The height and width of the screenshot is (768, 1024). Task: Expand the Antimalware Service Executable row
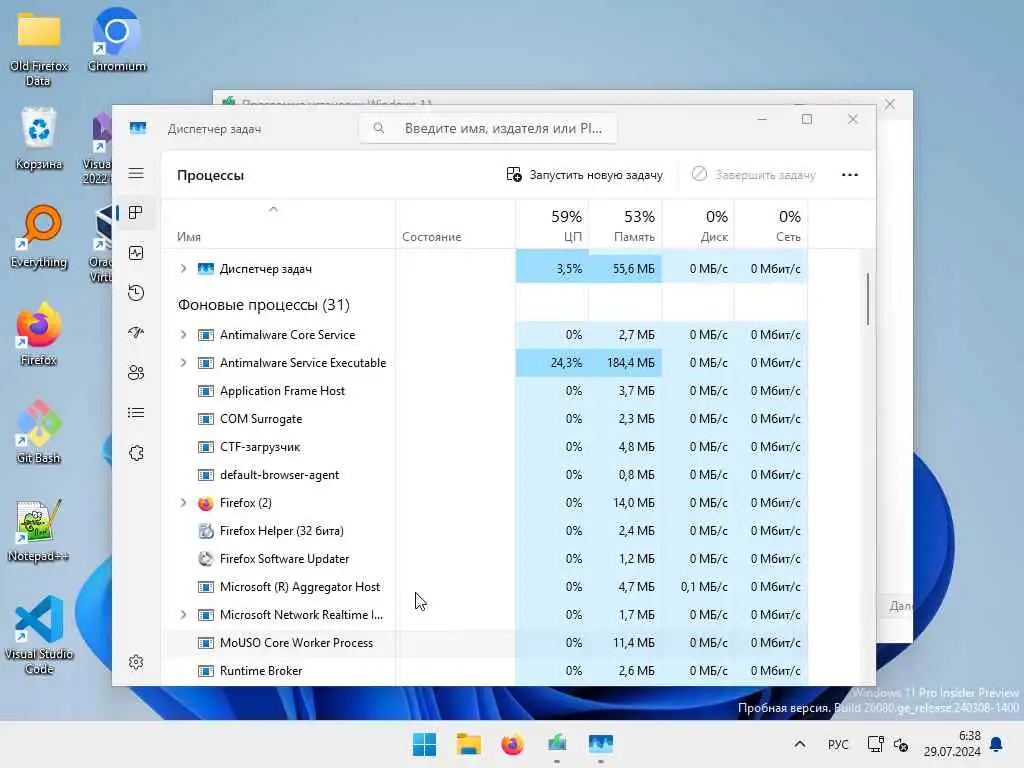(x=184, y=362)
